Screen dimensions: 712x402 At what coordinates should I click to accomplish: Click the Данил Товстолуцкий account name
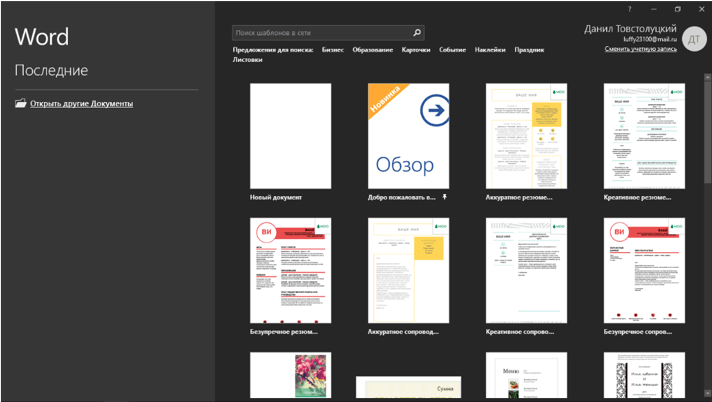630,29
